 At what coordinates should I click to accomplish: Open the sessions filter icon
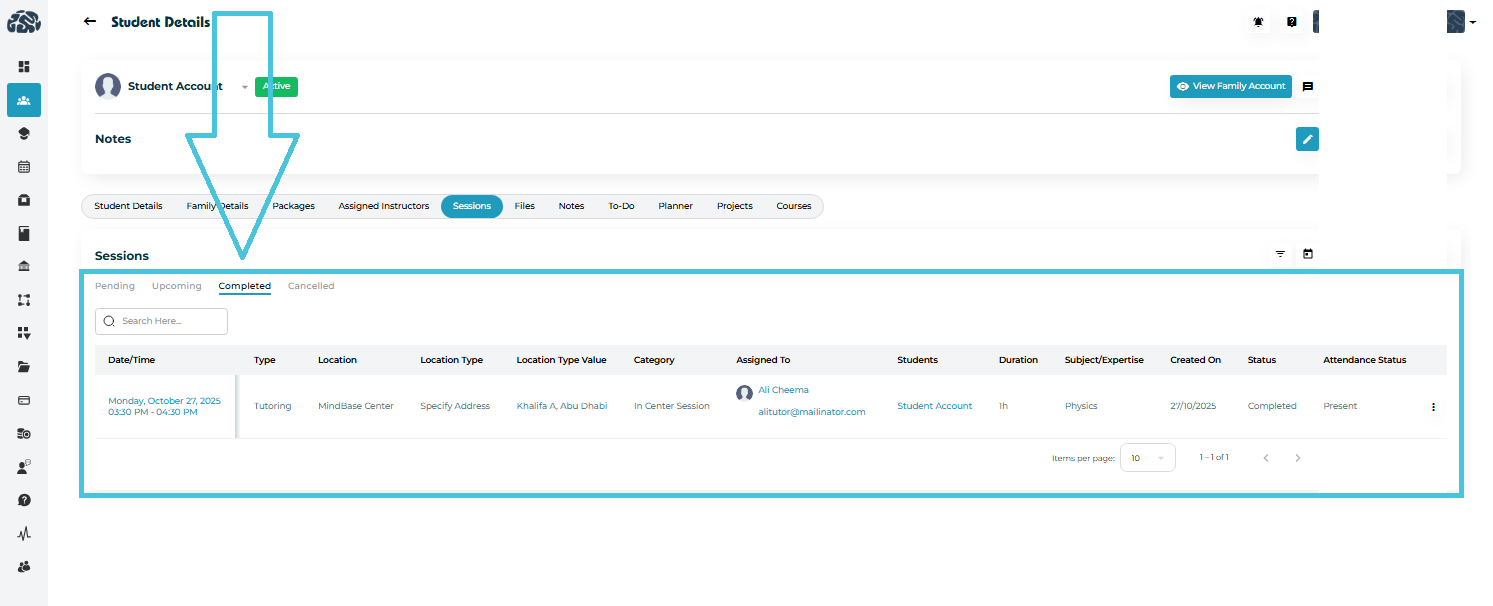tap(1280, 254)
